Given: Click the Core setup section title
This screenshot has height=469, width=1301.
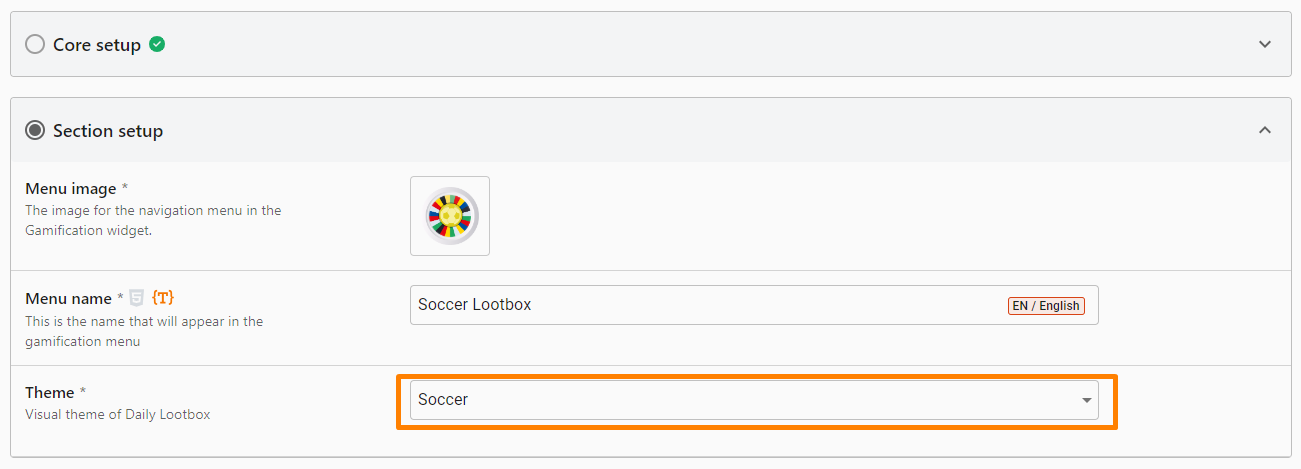Looking at the screenshot, I should (x=97, y=44).
